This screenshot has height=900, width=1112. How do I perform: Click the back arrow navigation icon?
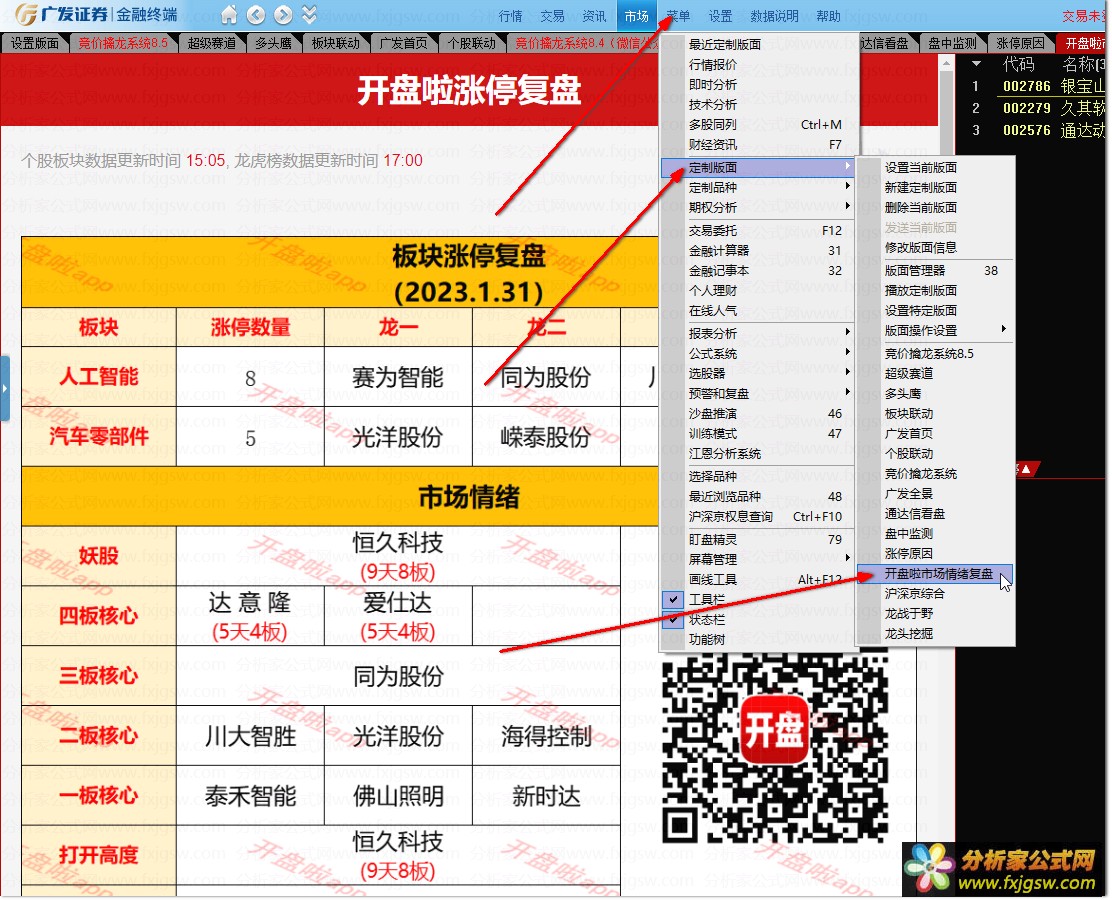[256, 14]
